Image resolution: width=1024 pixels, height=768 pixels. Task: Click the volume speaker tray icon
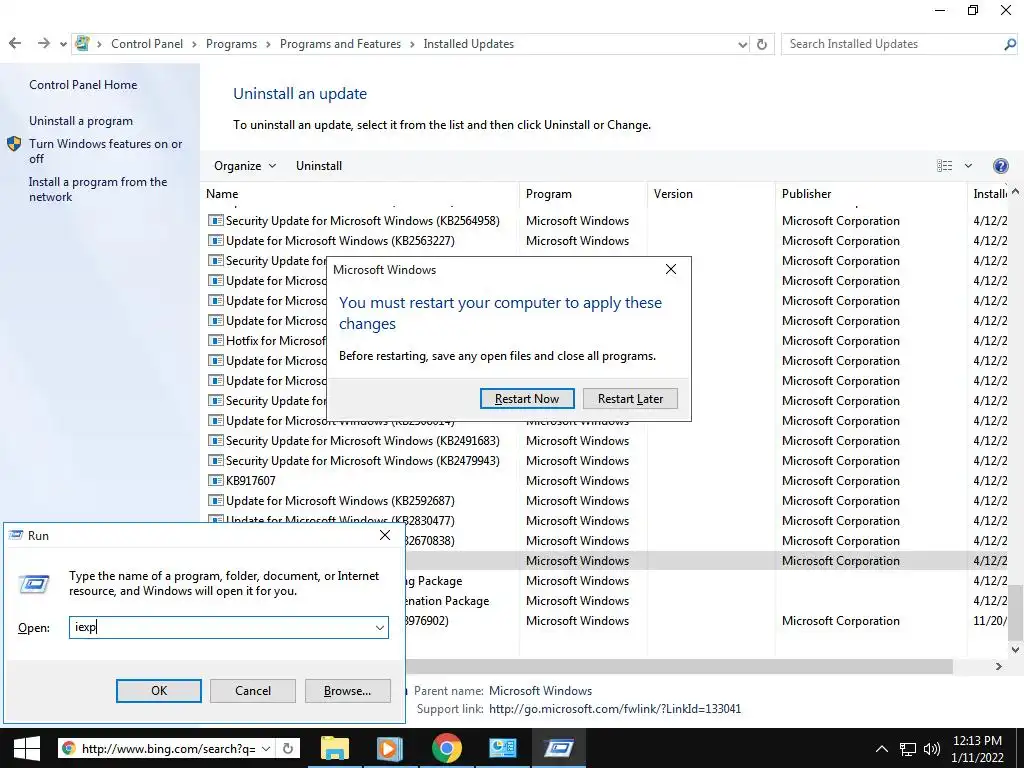pyautogui.click(x=932, y=749)
